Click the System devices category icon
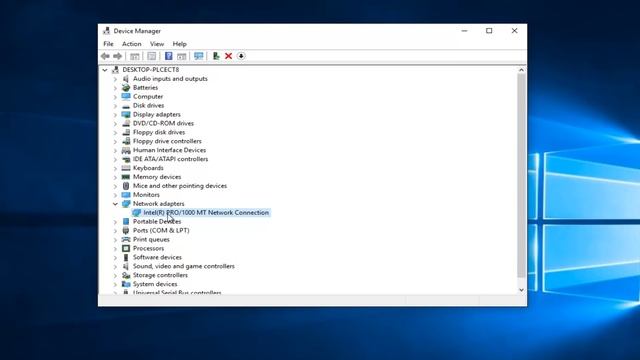Image resolution: width=640 pixels, height=360 pixels. (126, 284)
